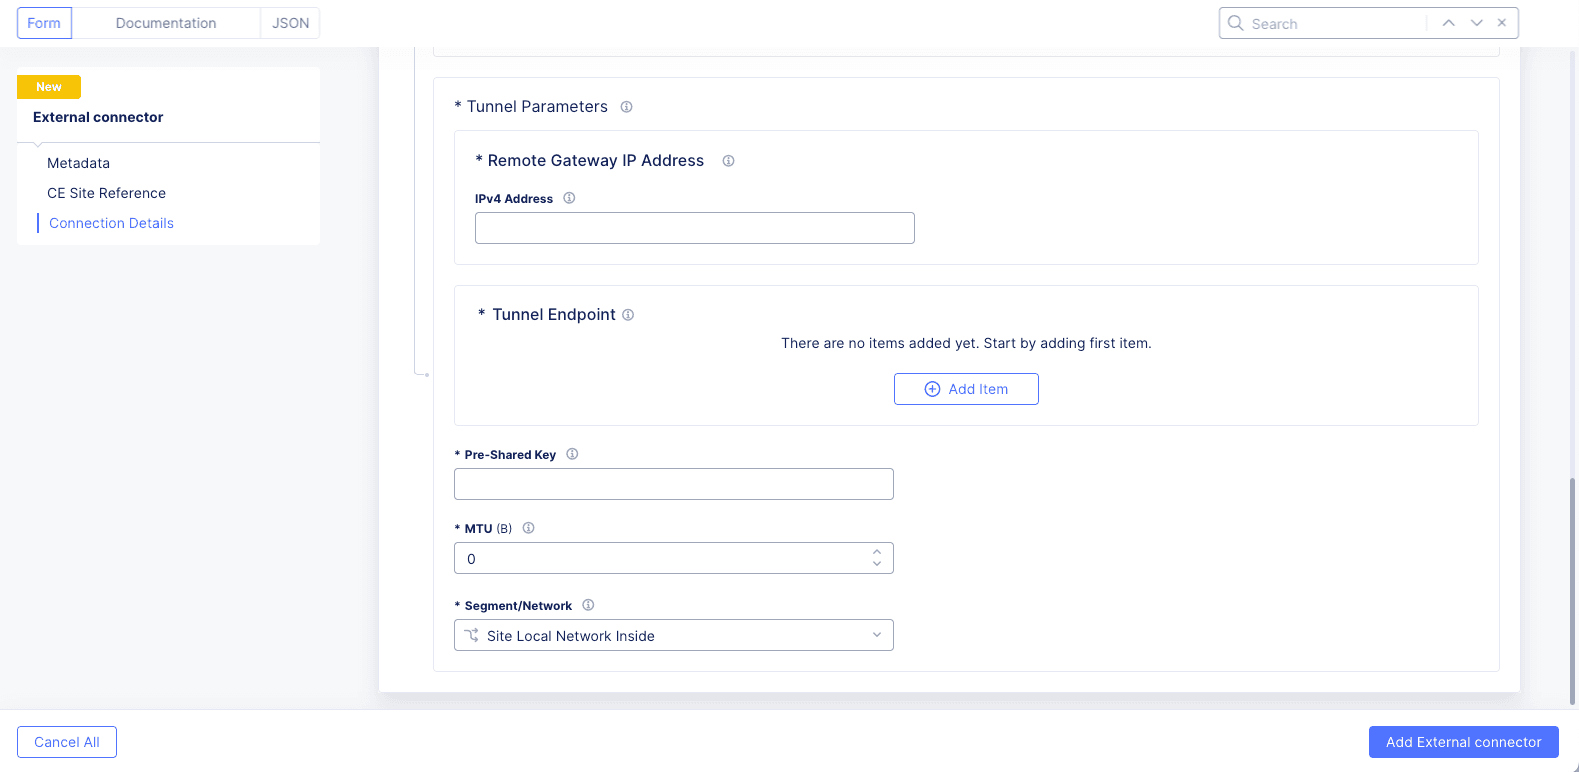Show MTU field help icon
1579x772 pixels.
click(528, 528)
